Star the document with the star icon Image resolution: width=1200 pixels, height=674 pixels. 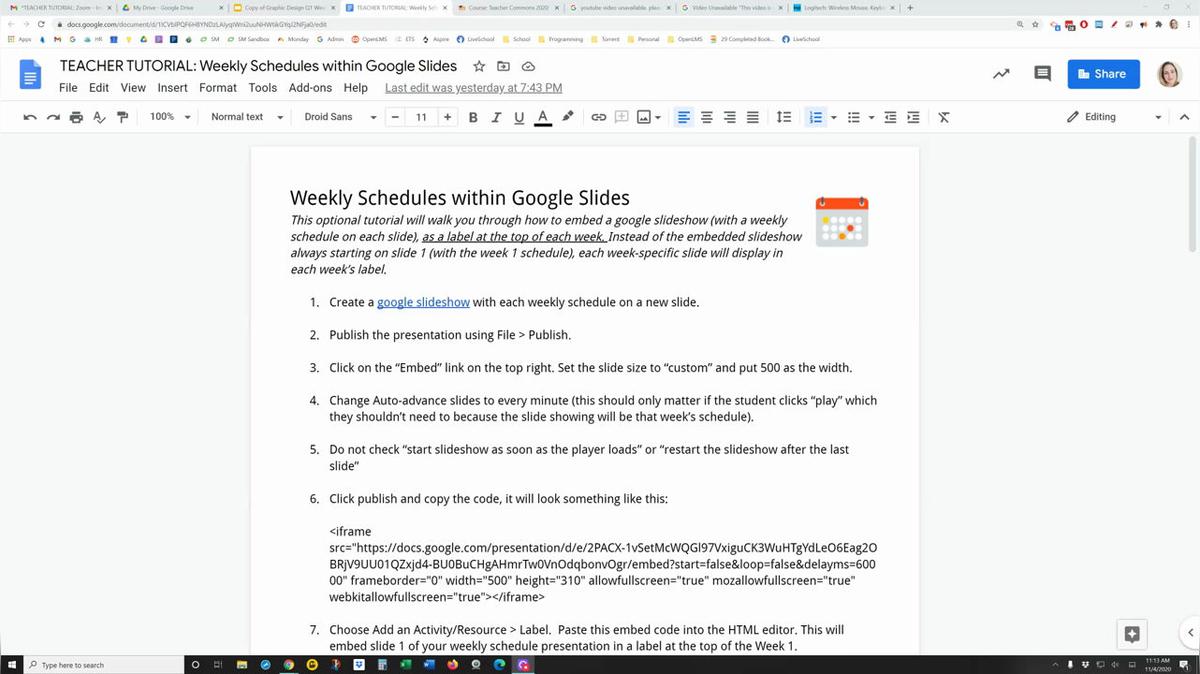(479, 66)
